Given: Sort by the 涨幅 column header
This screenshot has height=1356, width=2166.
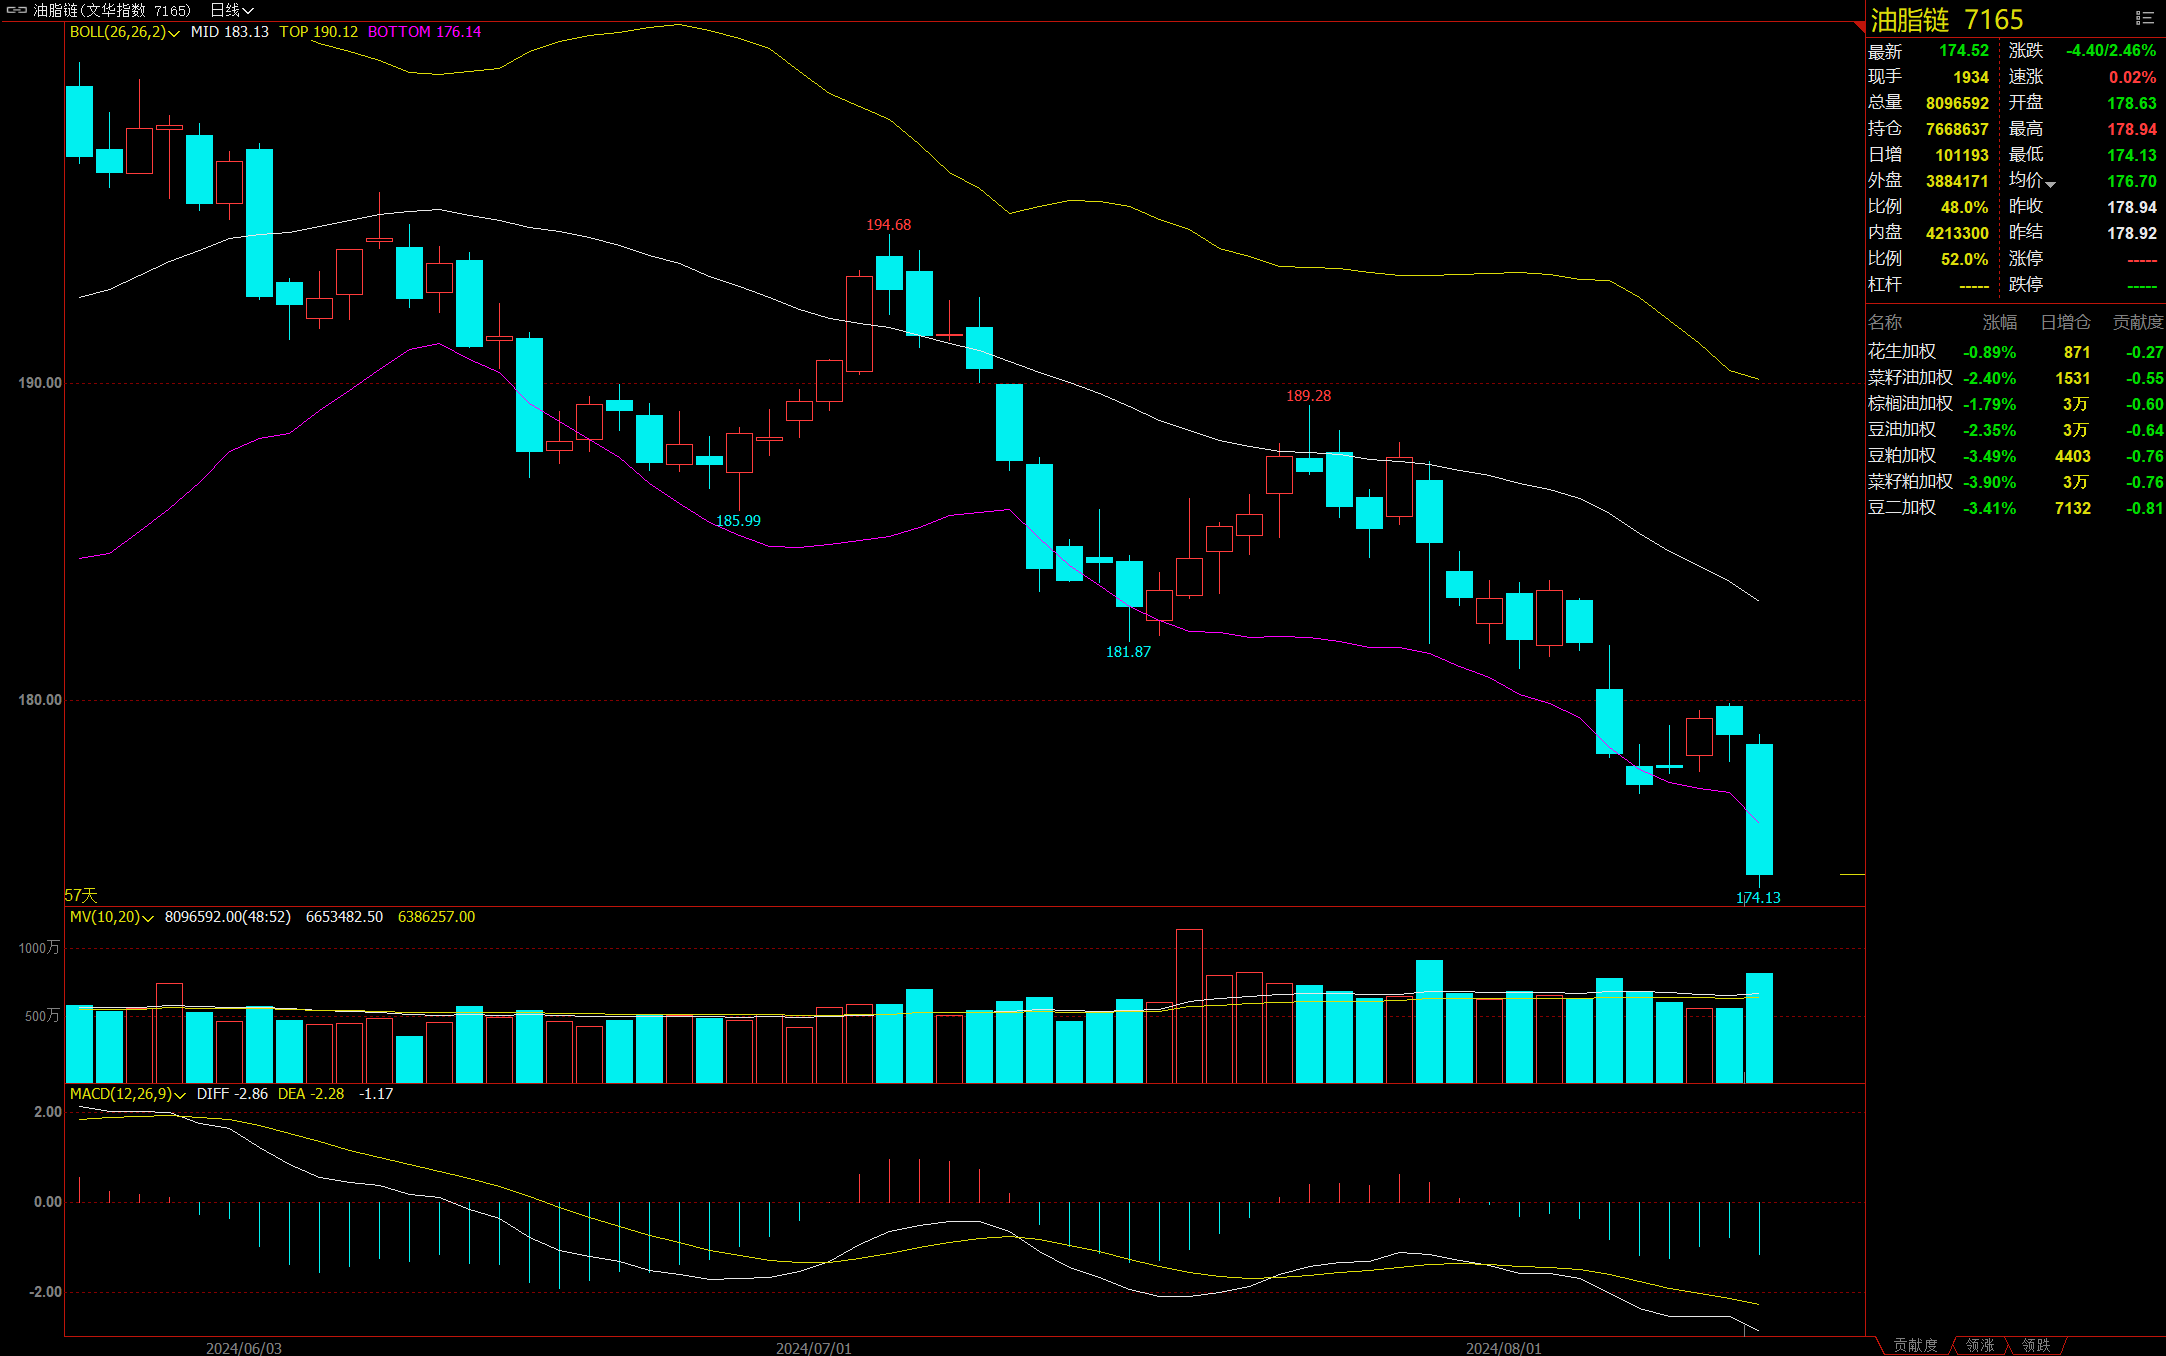Looking at the screenshot, I should pyautogui.click(x=2000, y=322).
